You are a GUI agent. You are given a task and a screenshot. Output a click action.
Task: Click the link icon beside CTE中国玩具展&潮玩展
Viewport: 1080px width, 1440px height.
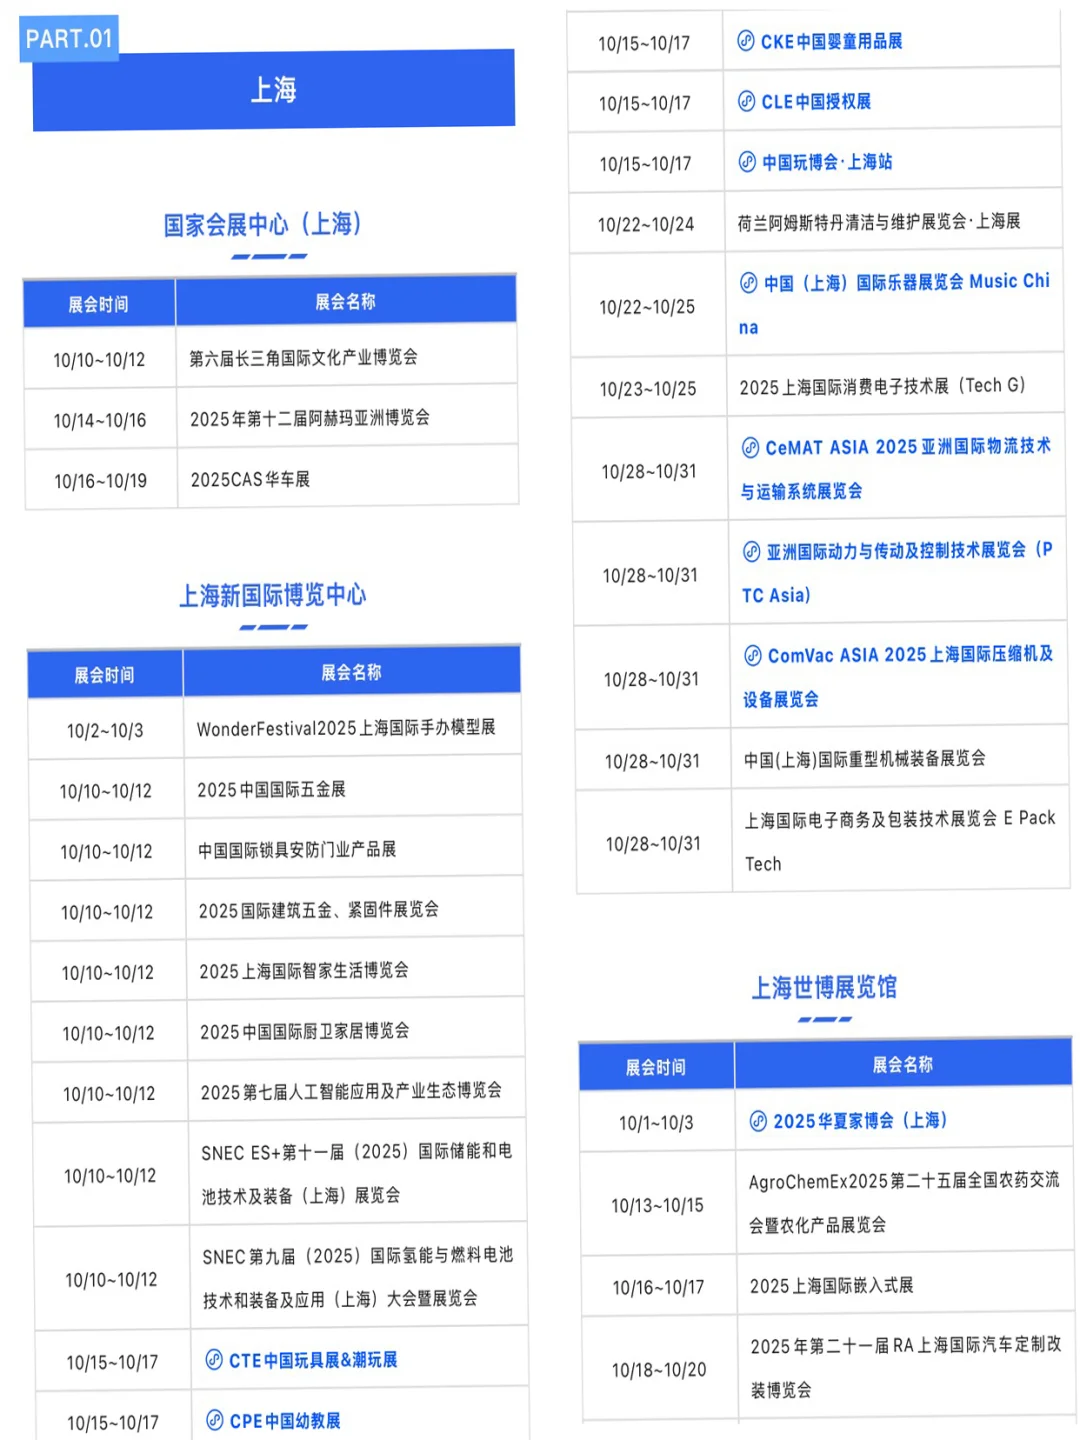point(214,1358)
